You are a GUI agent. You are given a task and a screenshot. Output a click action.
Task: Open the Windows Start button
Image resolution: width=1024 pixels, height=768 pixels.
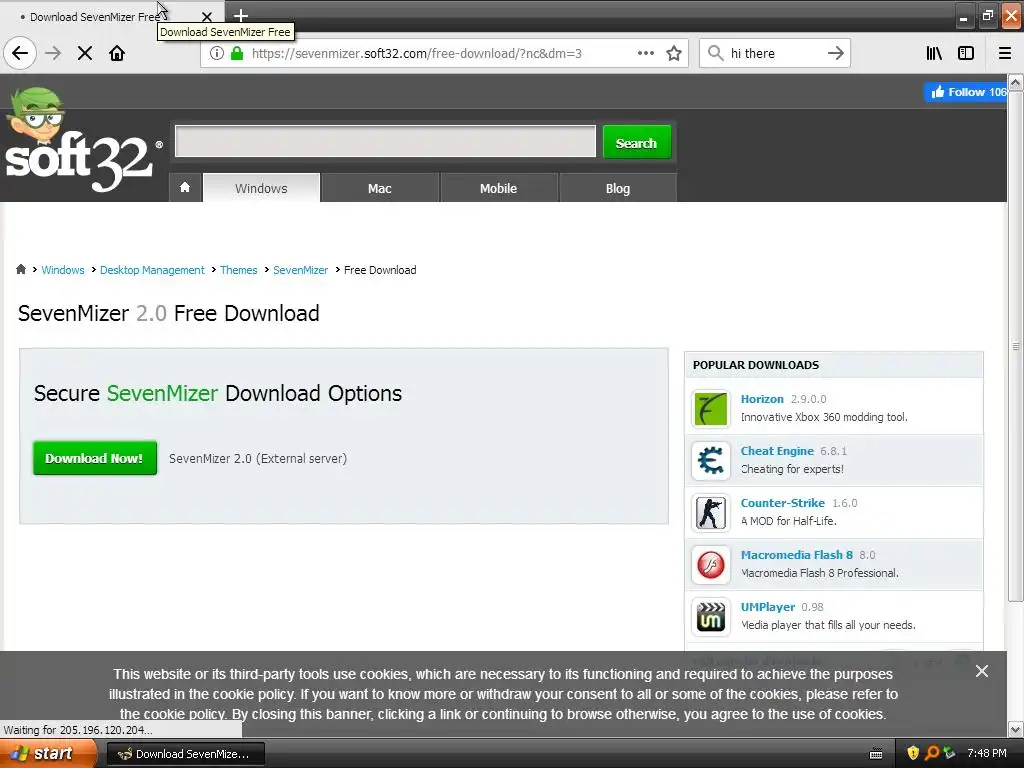(48, 753)
